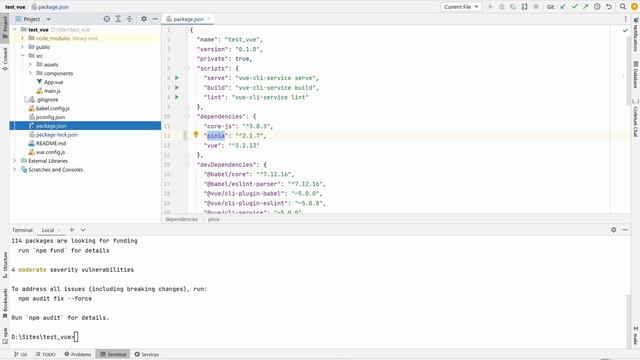Run the build script gutter icon
Image resolution: width=640 pixels, height=360 pixels.
tap(177, 87)
